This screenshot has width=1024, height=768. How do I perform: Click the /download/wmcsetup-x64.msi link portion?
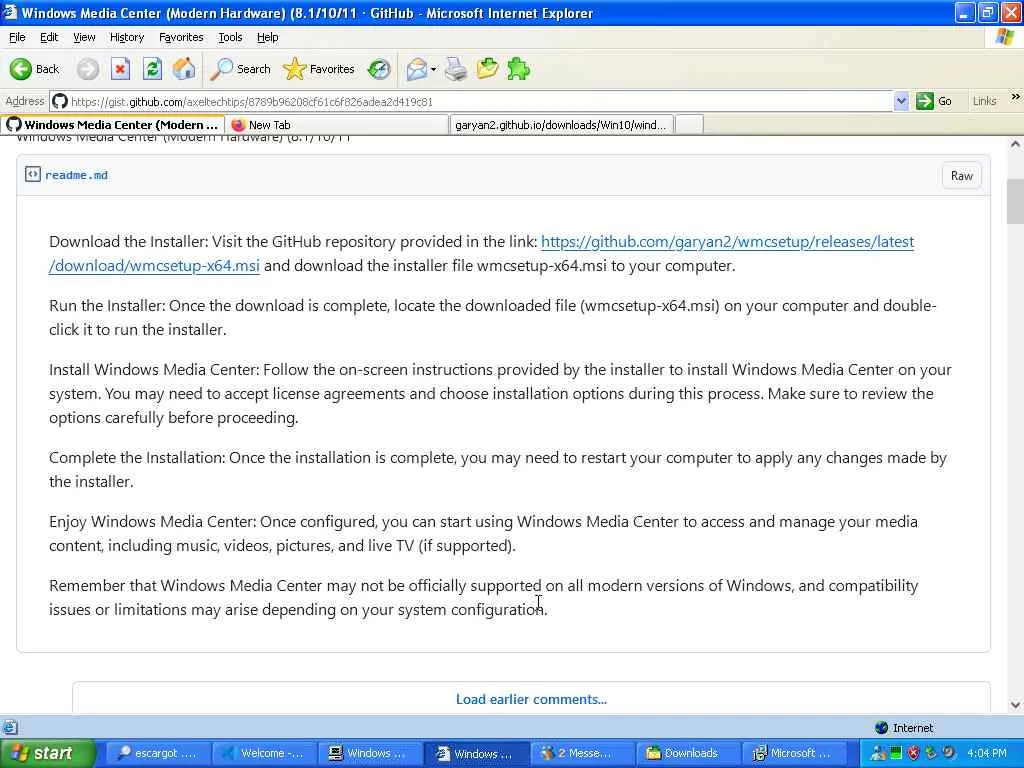click(154, 266)
